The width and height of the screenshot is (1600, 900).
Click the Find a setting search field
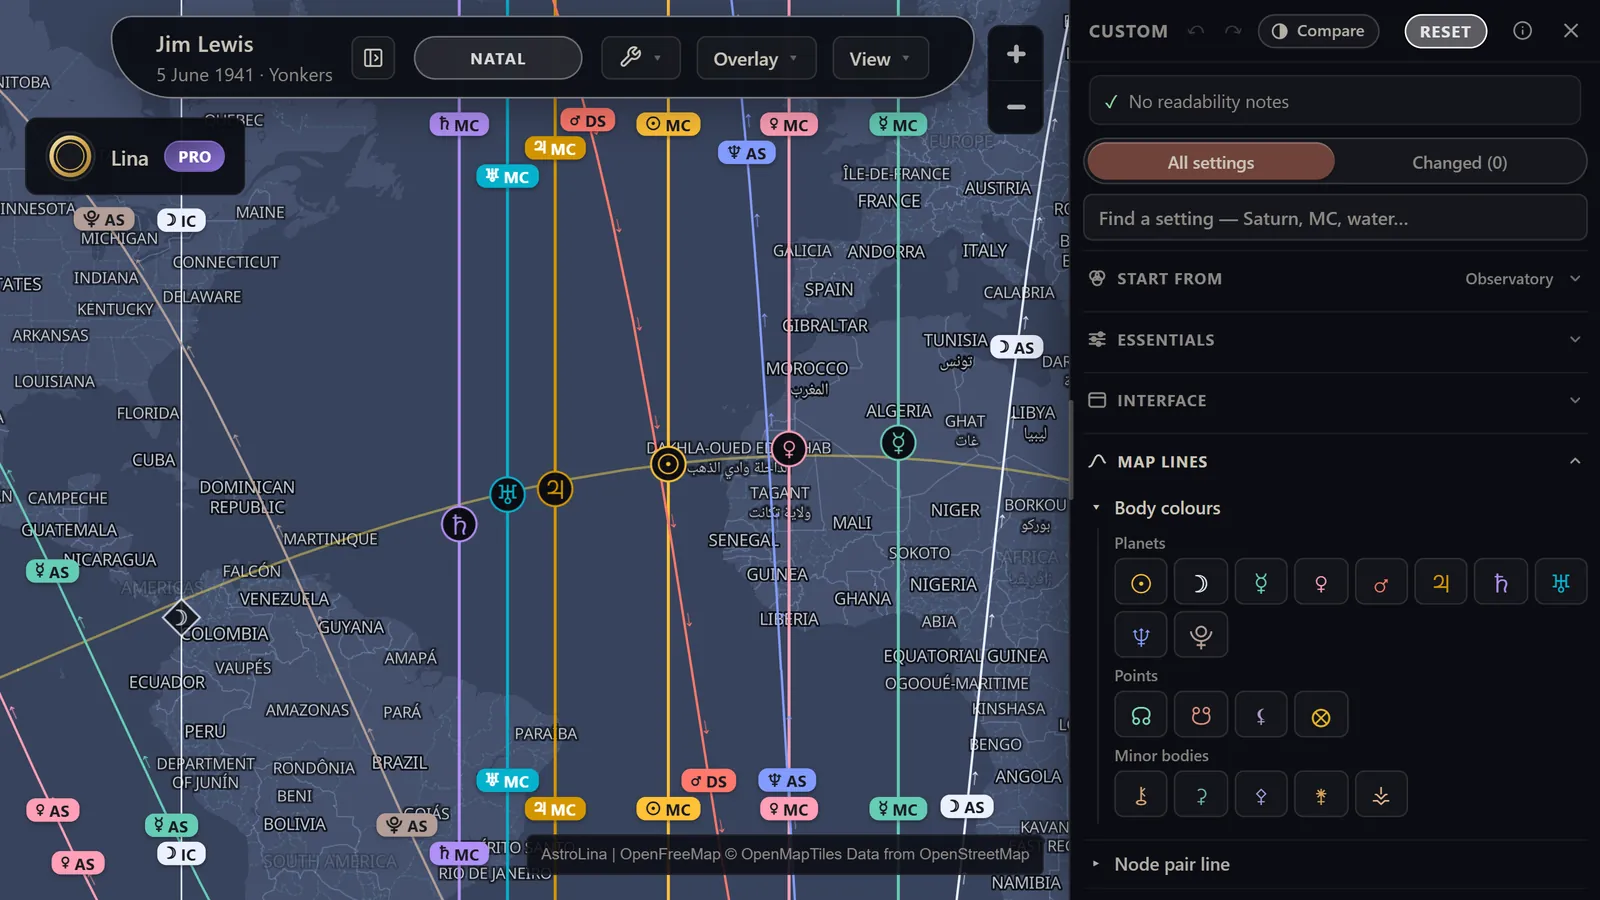(x=1335, y=218)
